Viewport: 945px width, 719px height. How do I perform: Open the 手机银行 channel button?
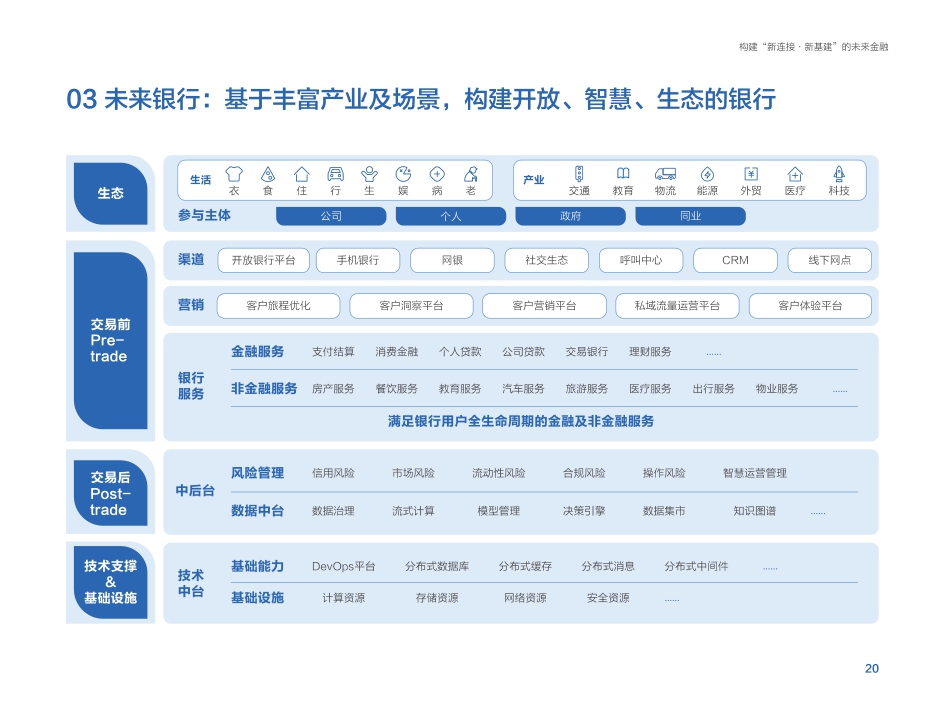point(358,260)
